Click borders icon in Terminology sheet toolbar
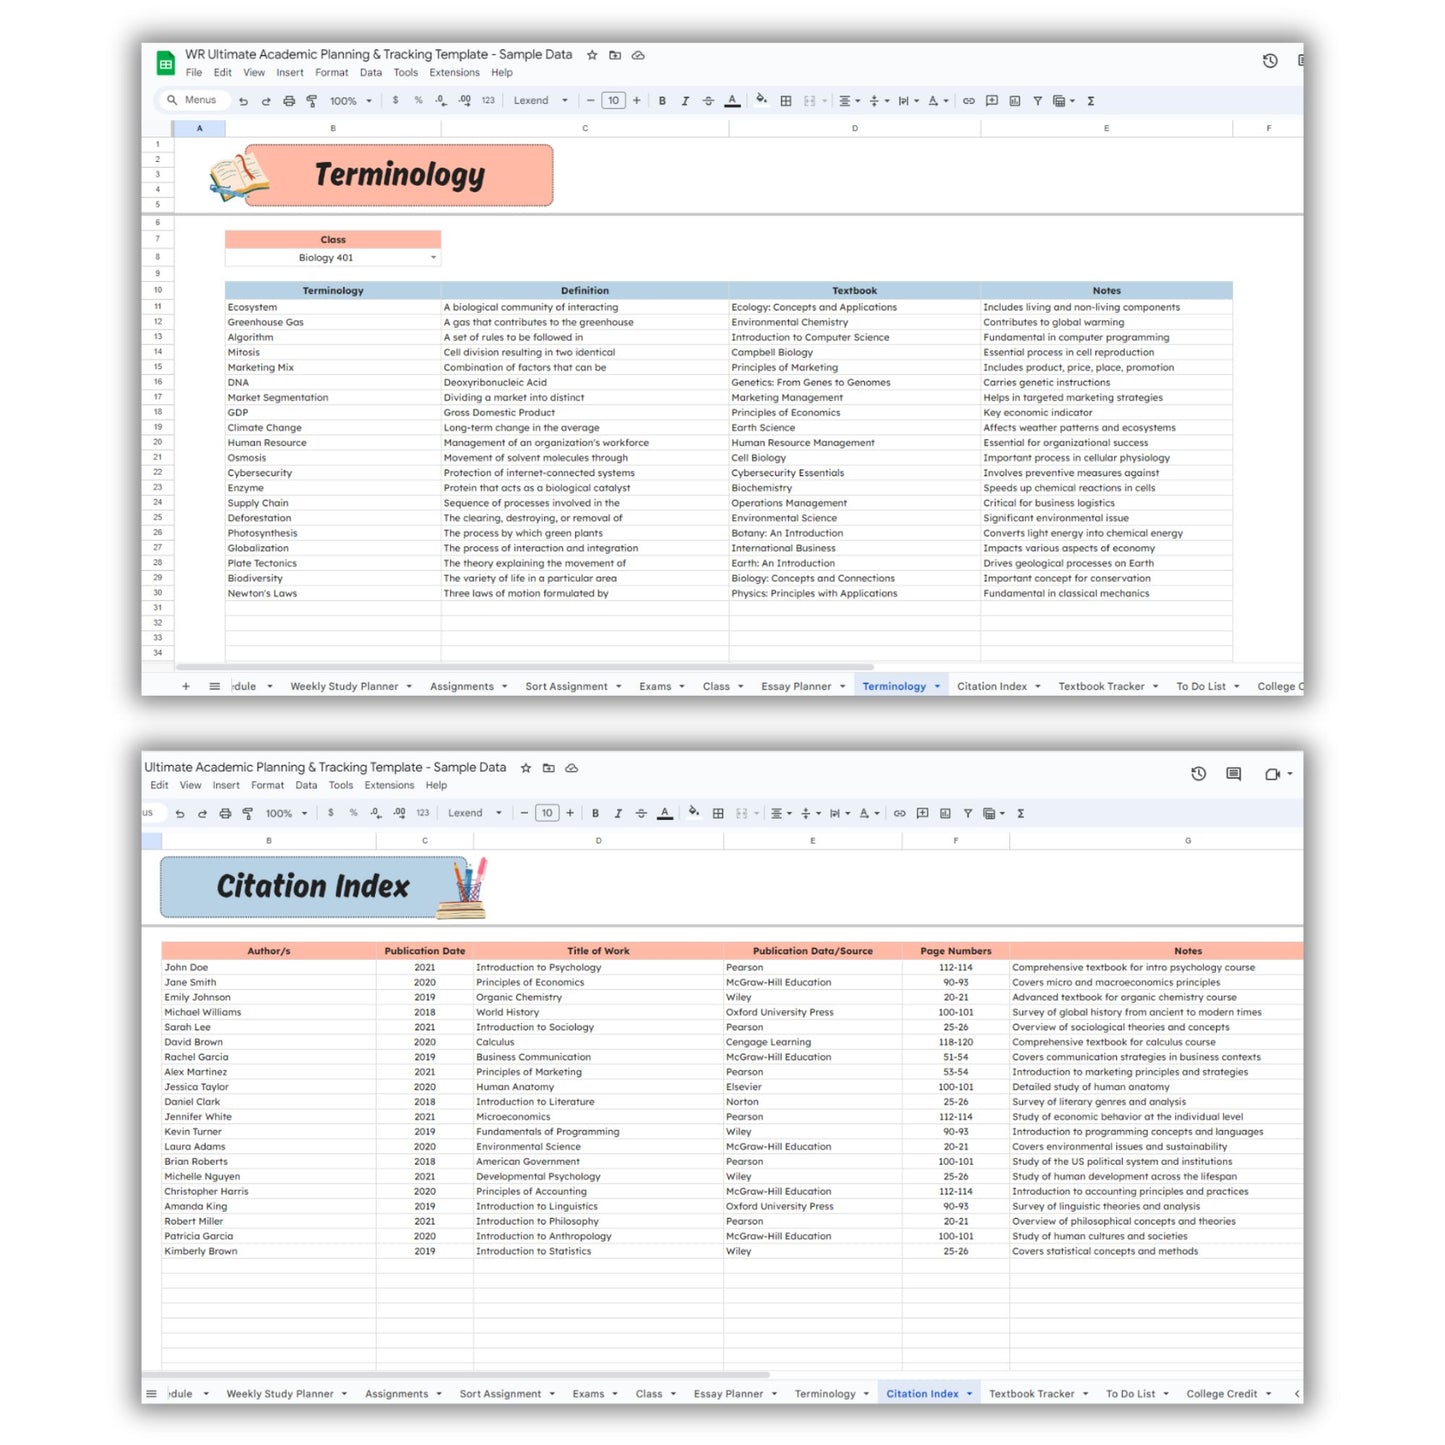The image size is (1445, 1445). click(x=786, y=101)
